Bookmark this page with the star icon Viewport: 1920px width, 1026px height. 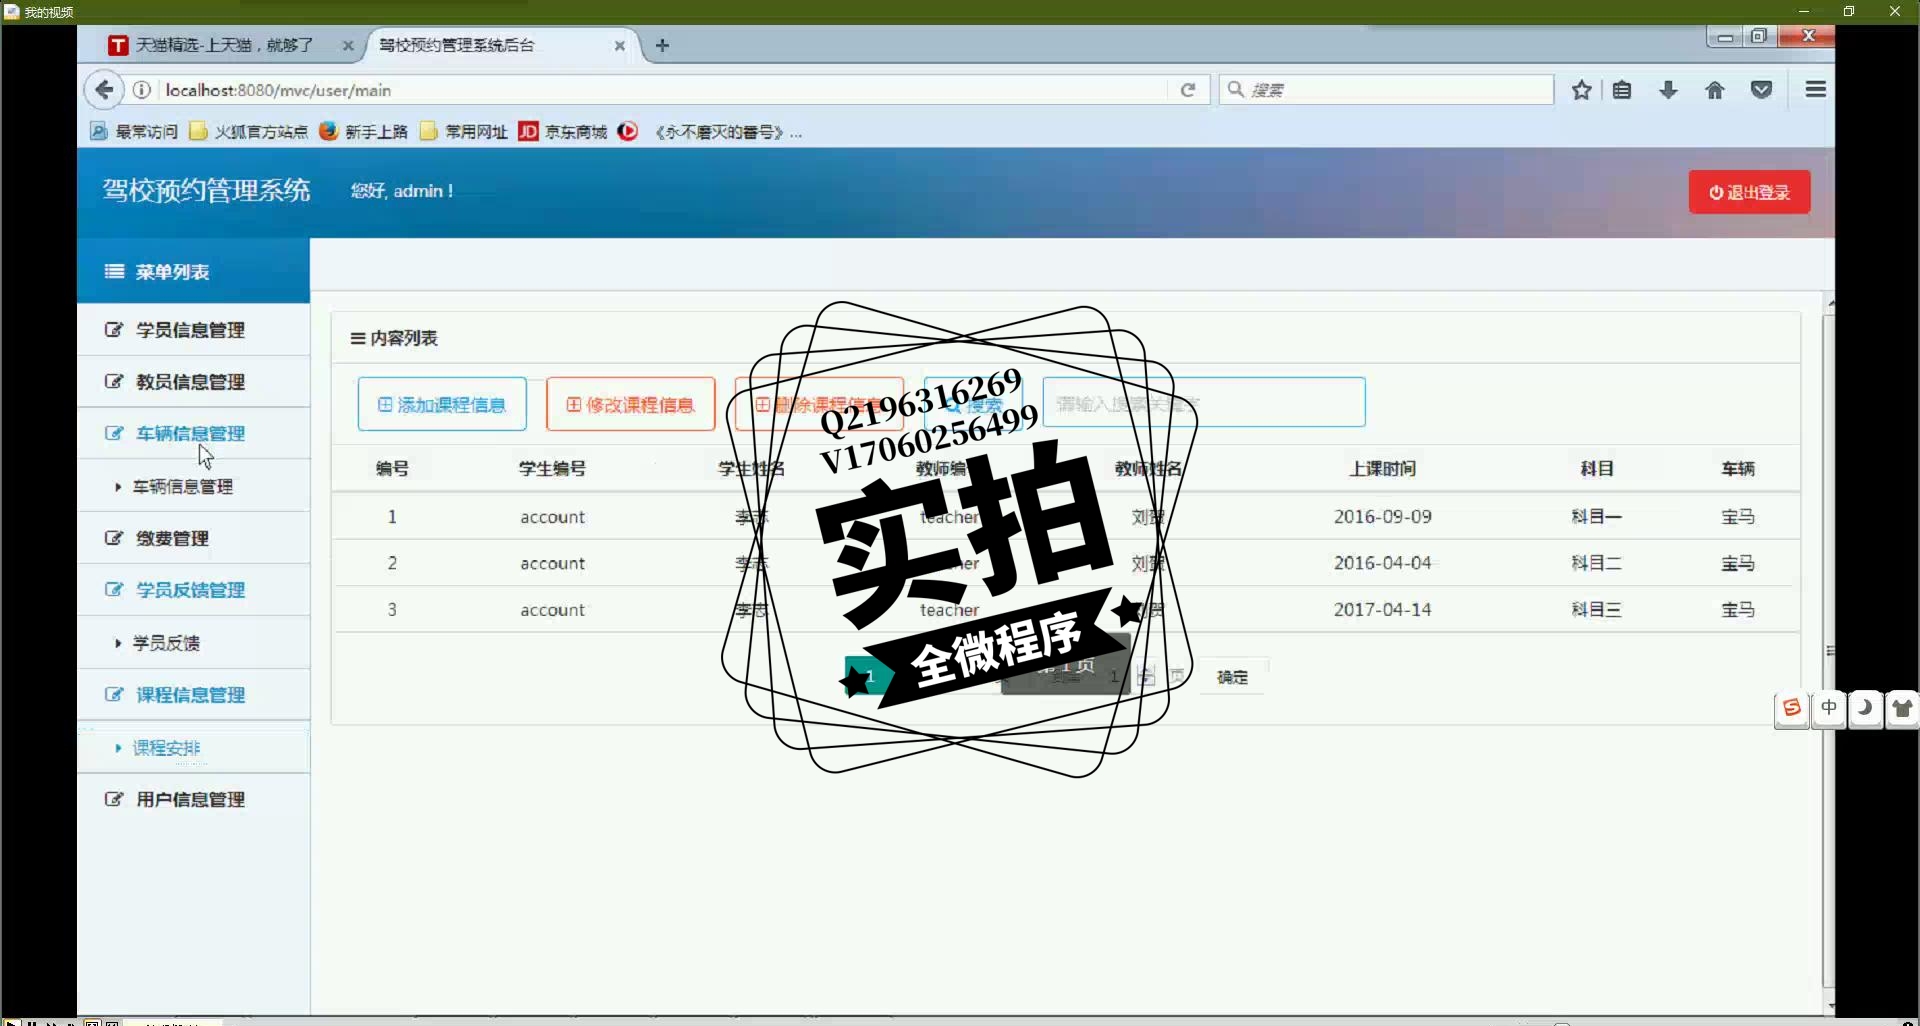point(1581,90)
